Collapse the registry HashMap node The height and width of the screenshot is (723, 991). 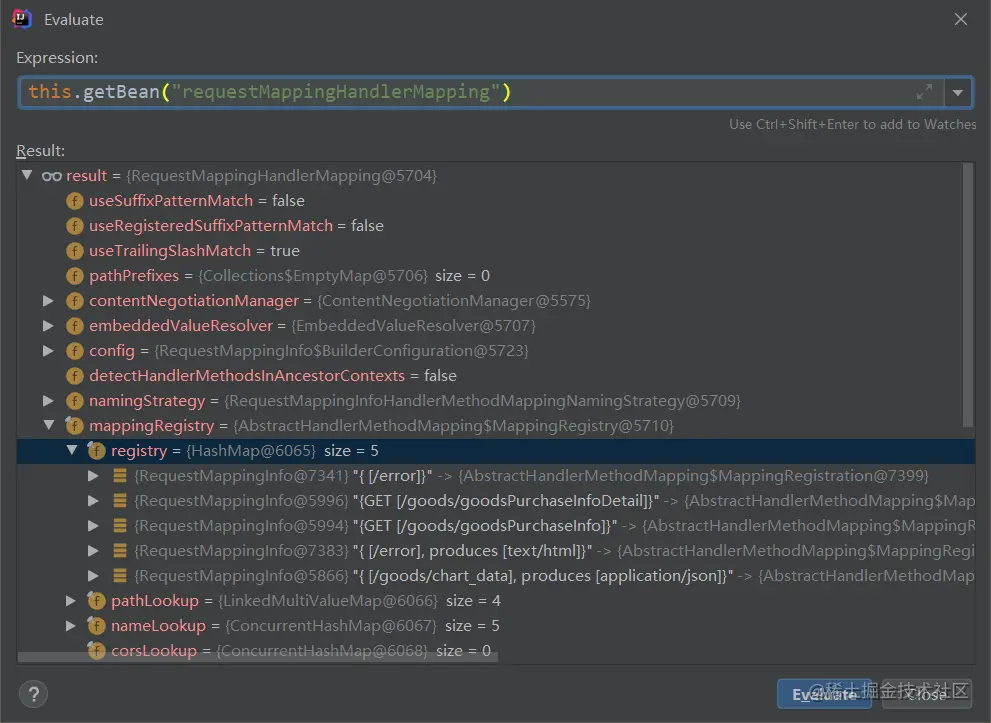(71, 450)
